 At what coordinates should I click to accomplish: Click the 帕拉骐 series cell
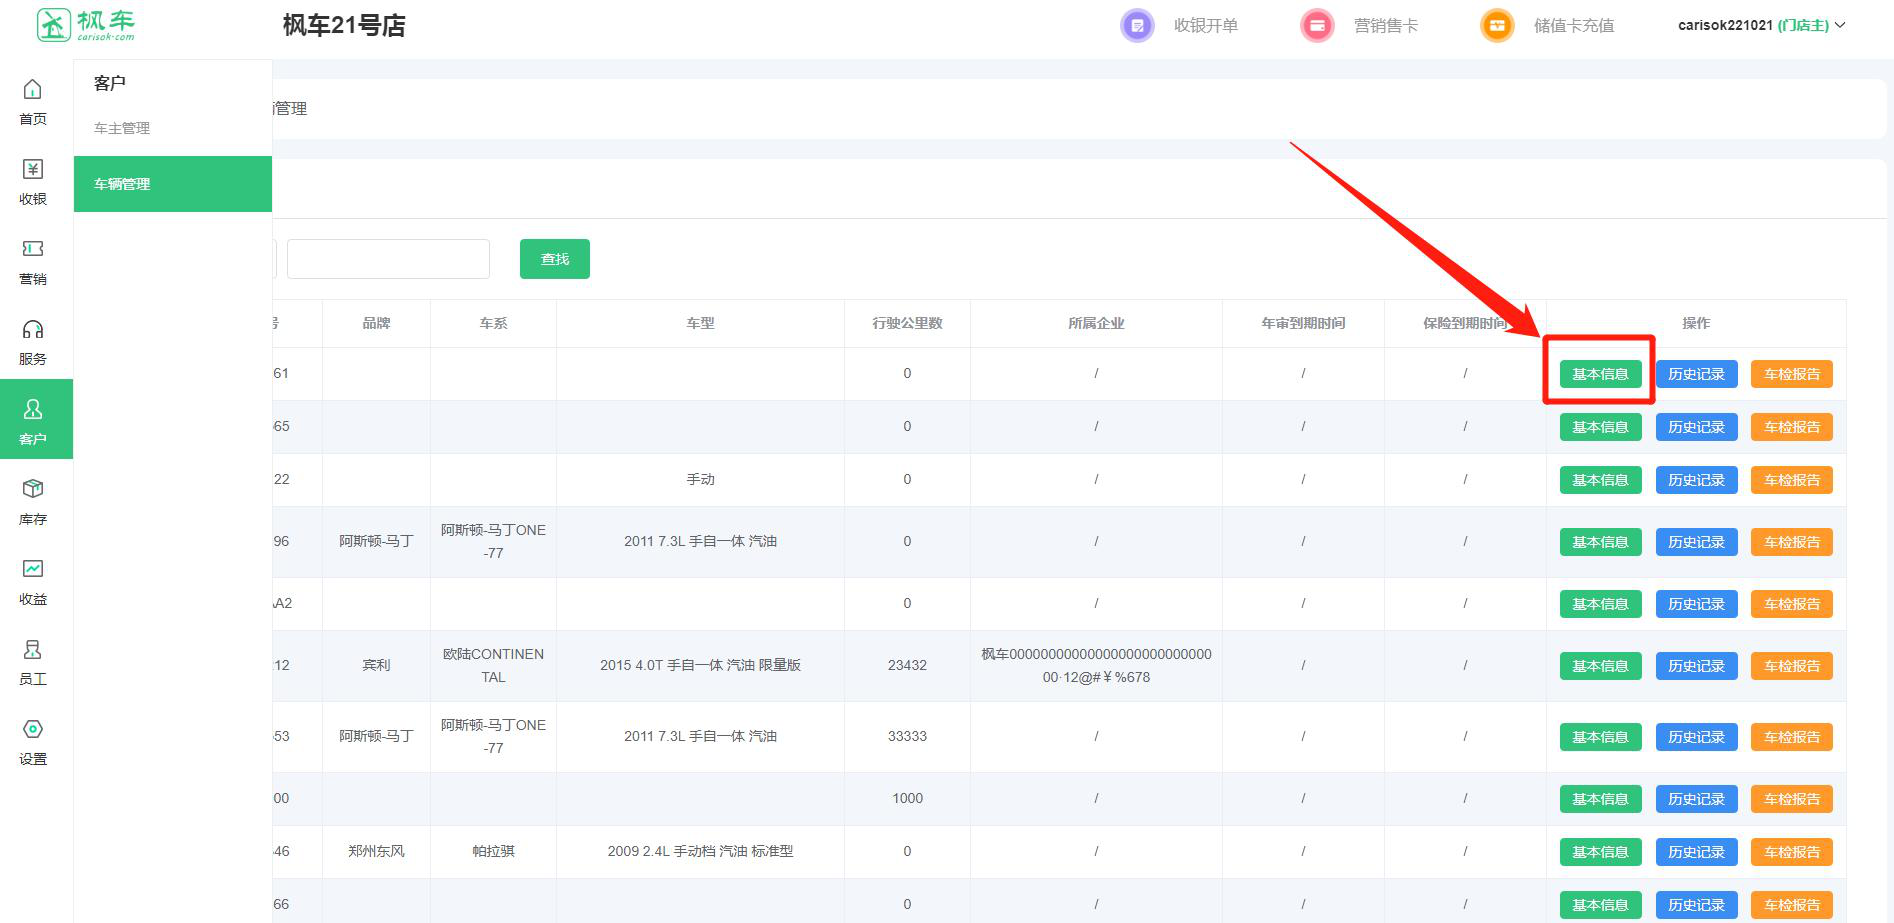[x=493, y=851]
